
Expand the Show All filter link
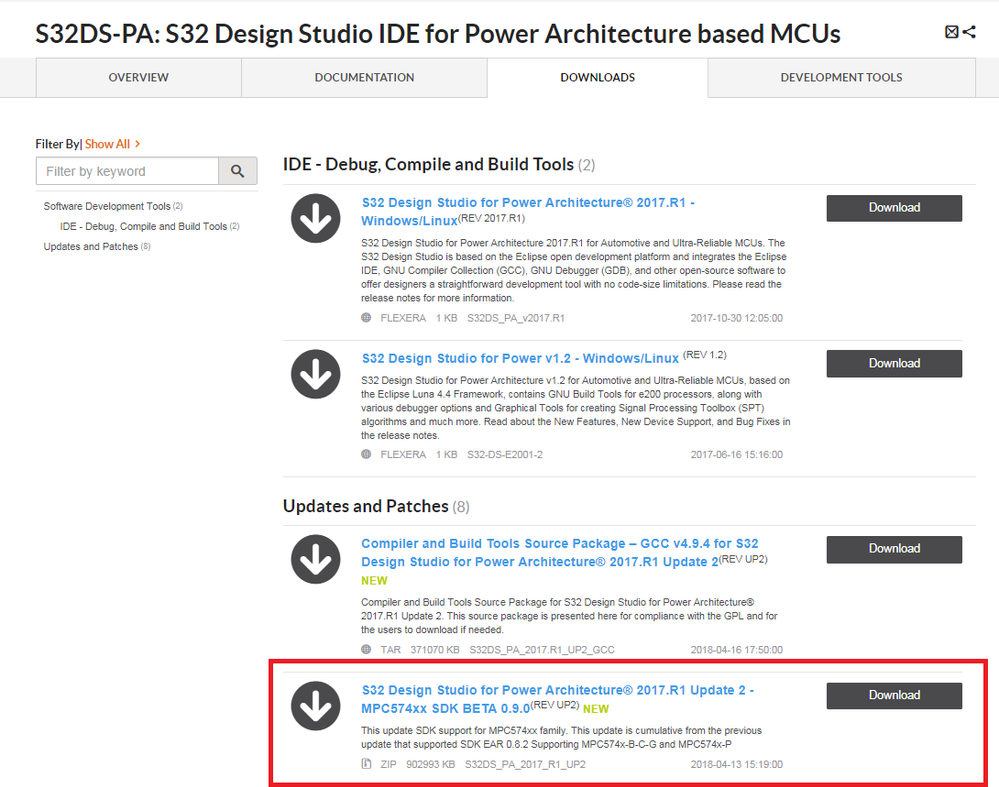tap(112, 144)
